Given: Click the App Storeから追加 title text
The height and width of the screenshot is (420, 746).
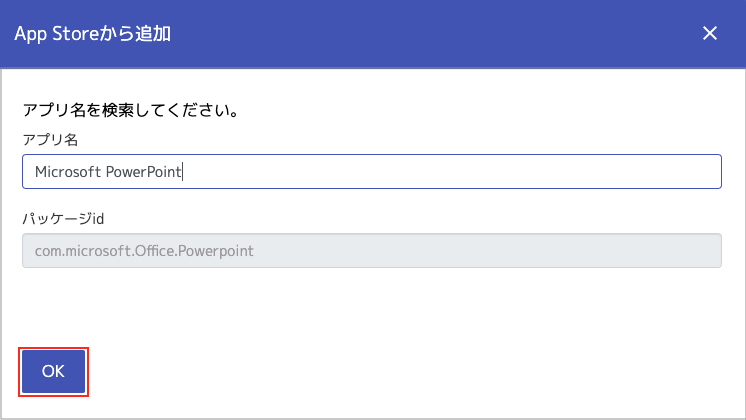Looking at the screenshot, I should click(x=92, y=33).
